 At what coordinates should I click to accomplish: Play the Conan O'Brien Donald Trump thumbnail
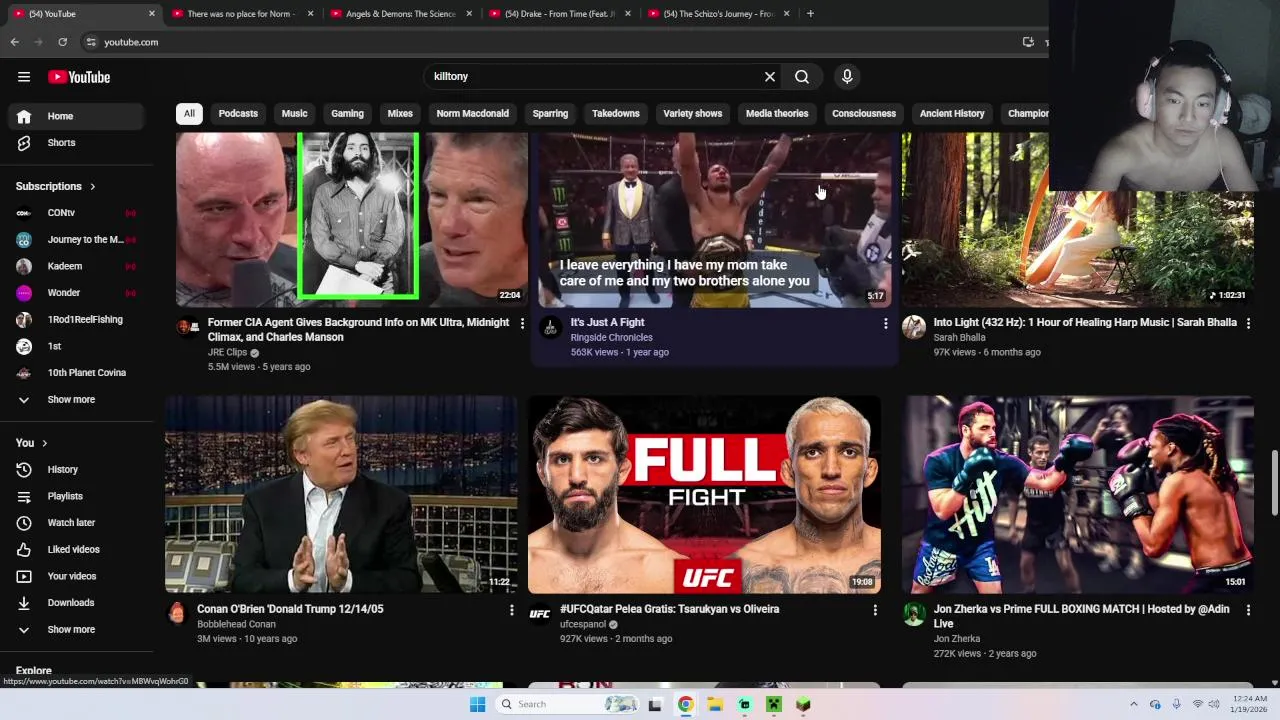(341, 495)
